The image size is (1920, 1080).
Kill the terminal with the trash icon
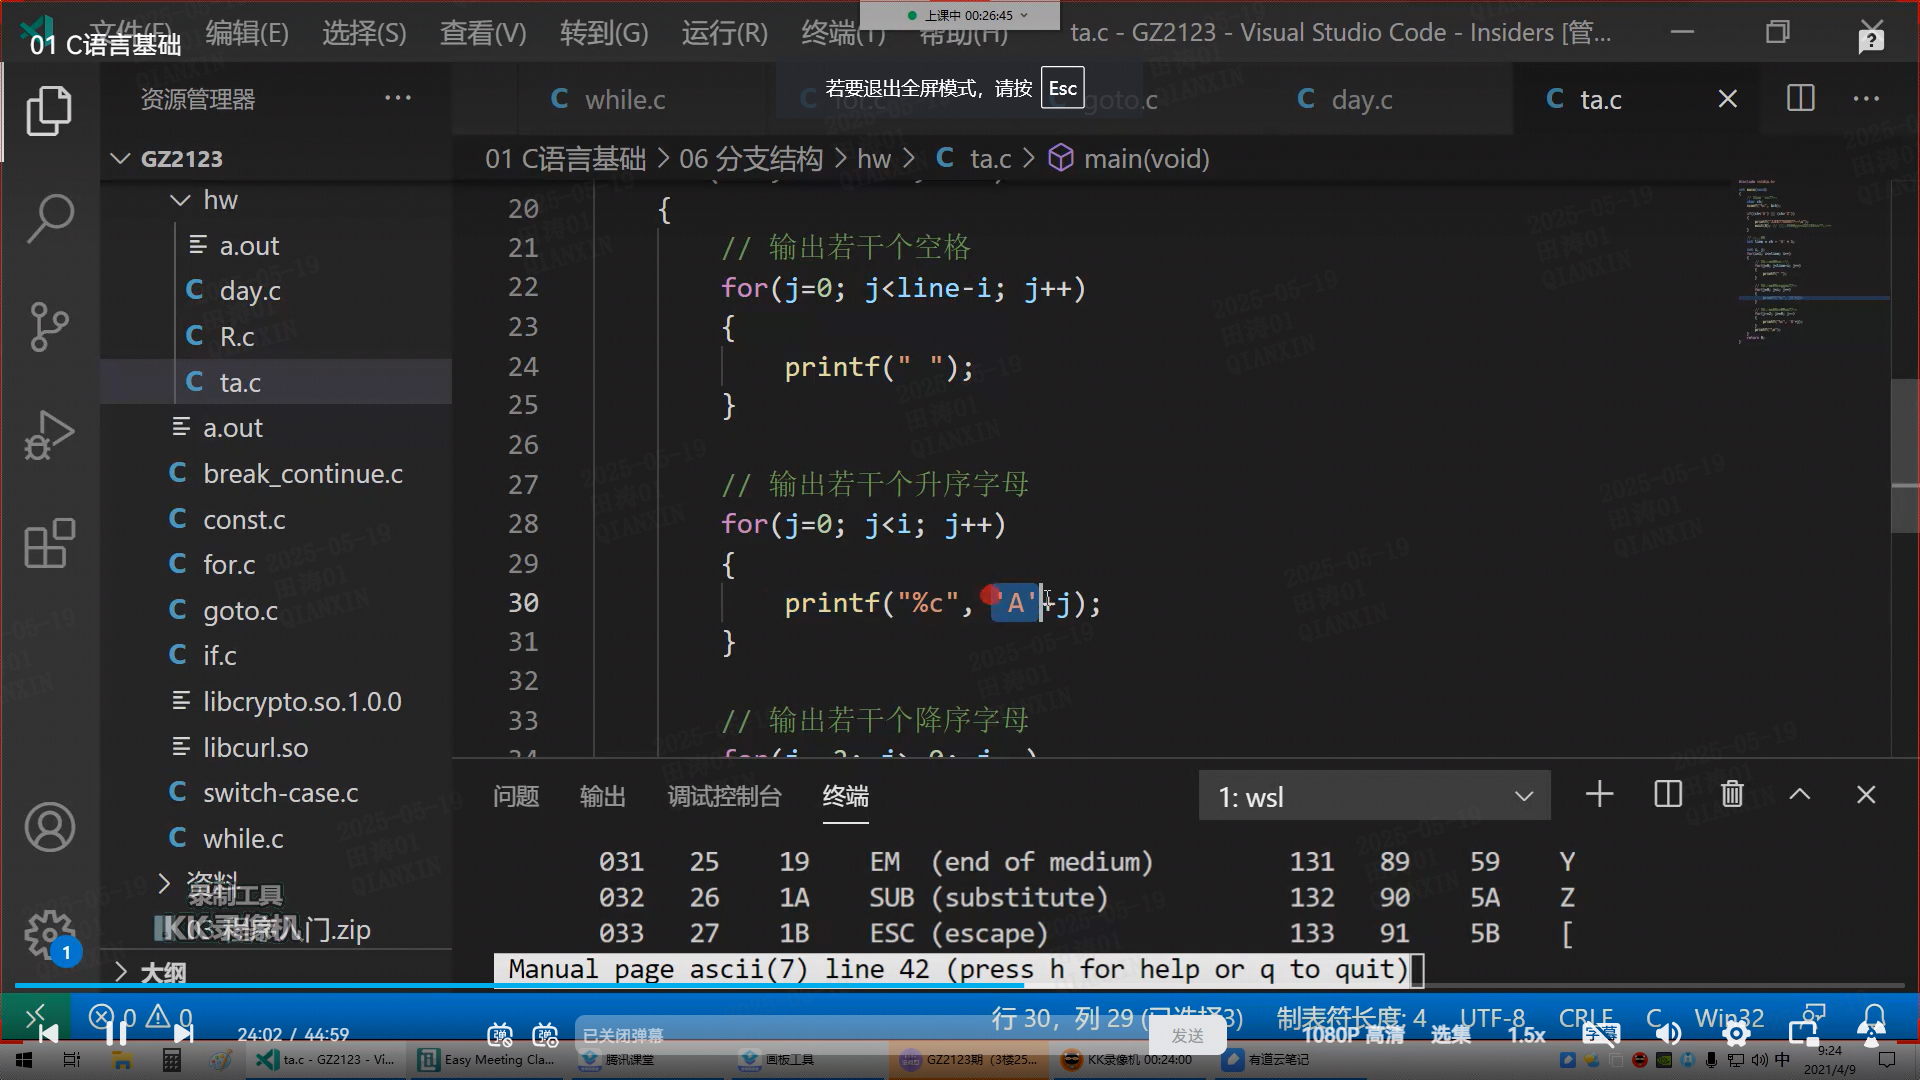tap(1732, 795)
